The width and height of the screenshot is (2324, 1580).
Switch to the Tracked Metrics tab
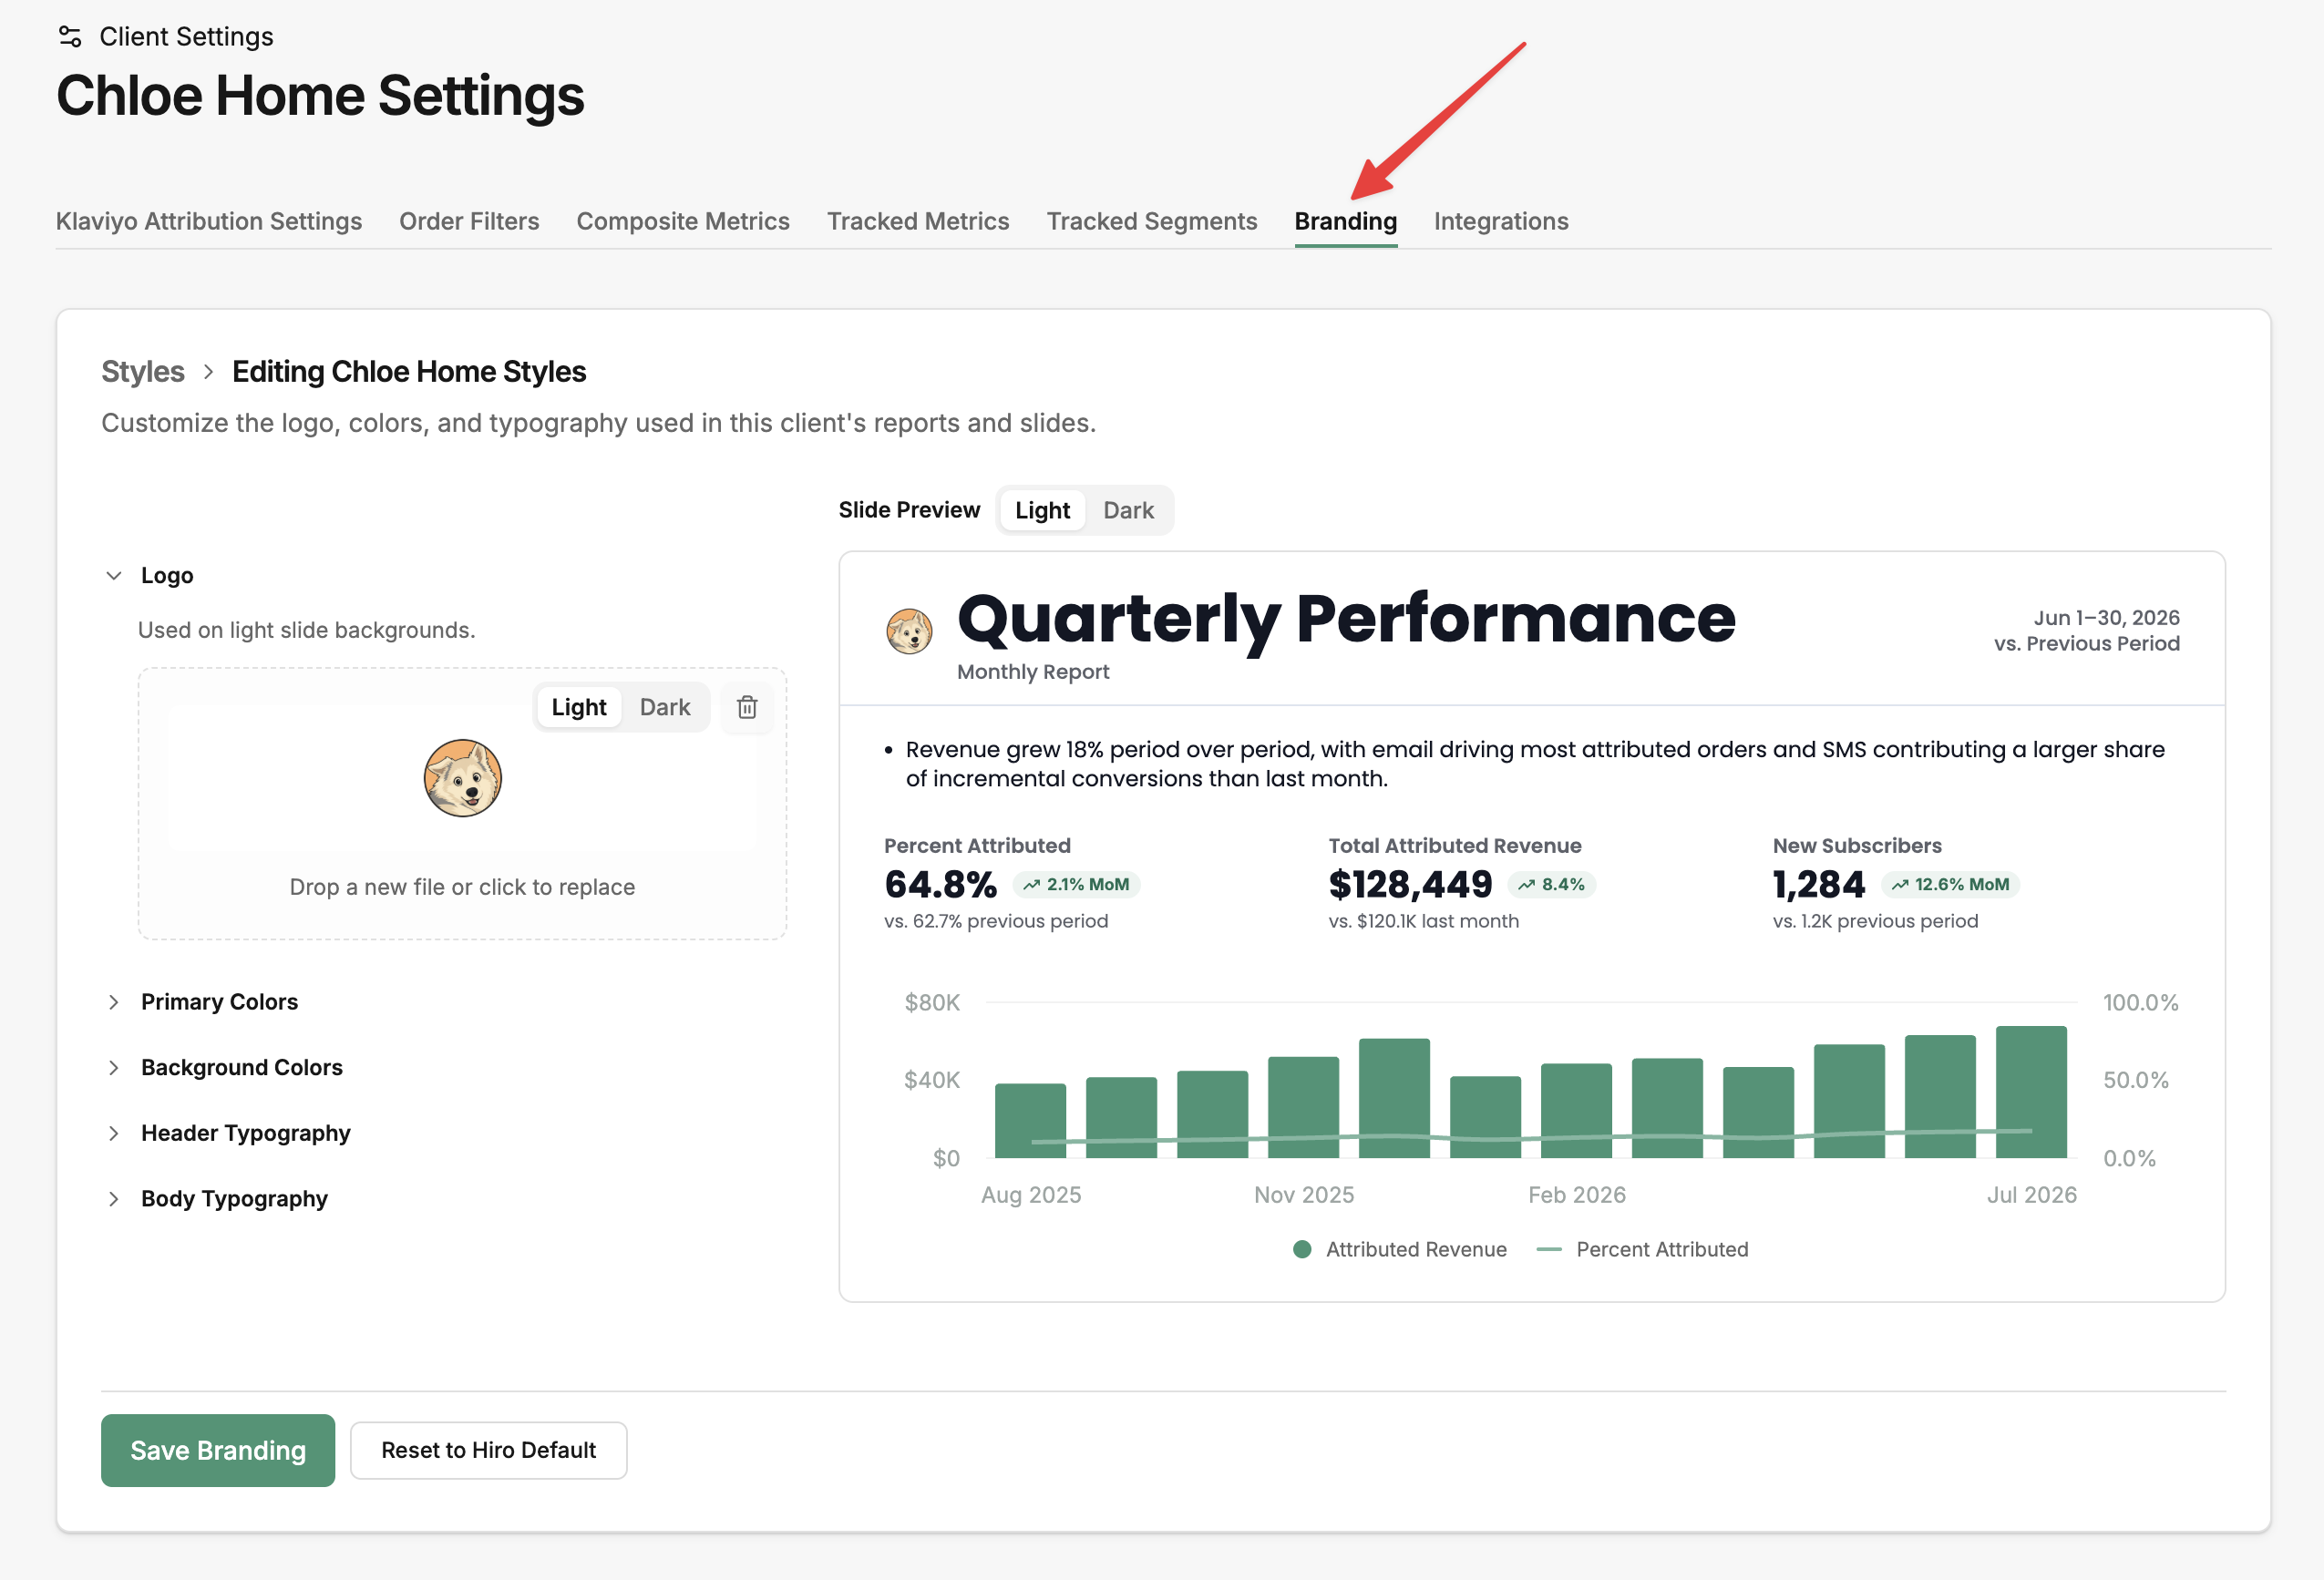[x=918, y=221]
